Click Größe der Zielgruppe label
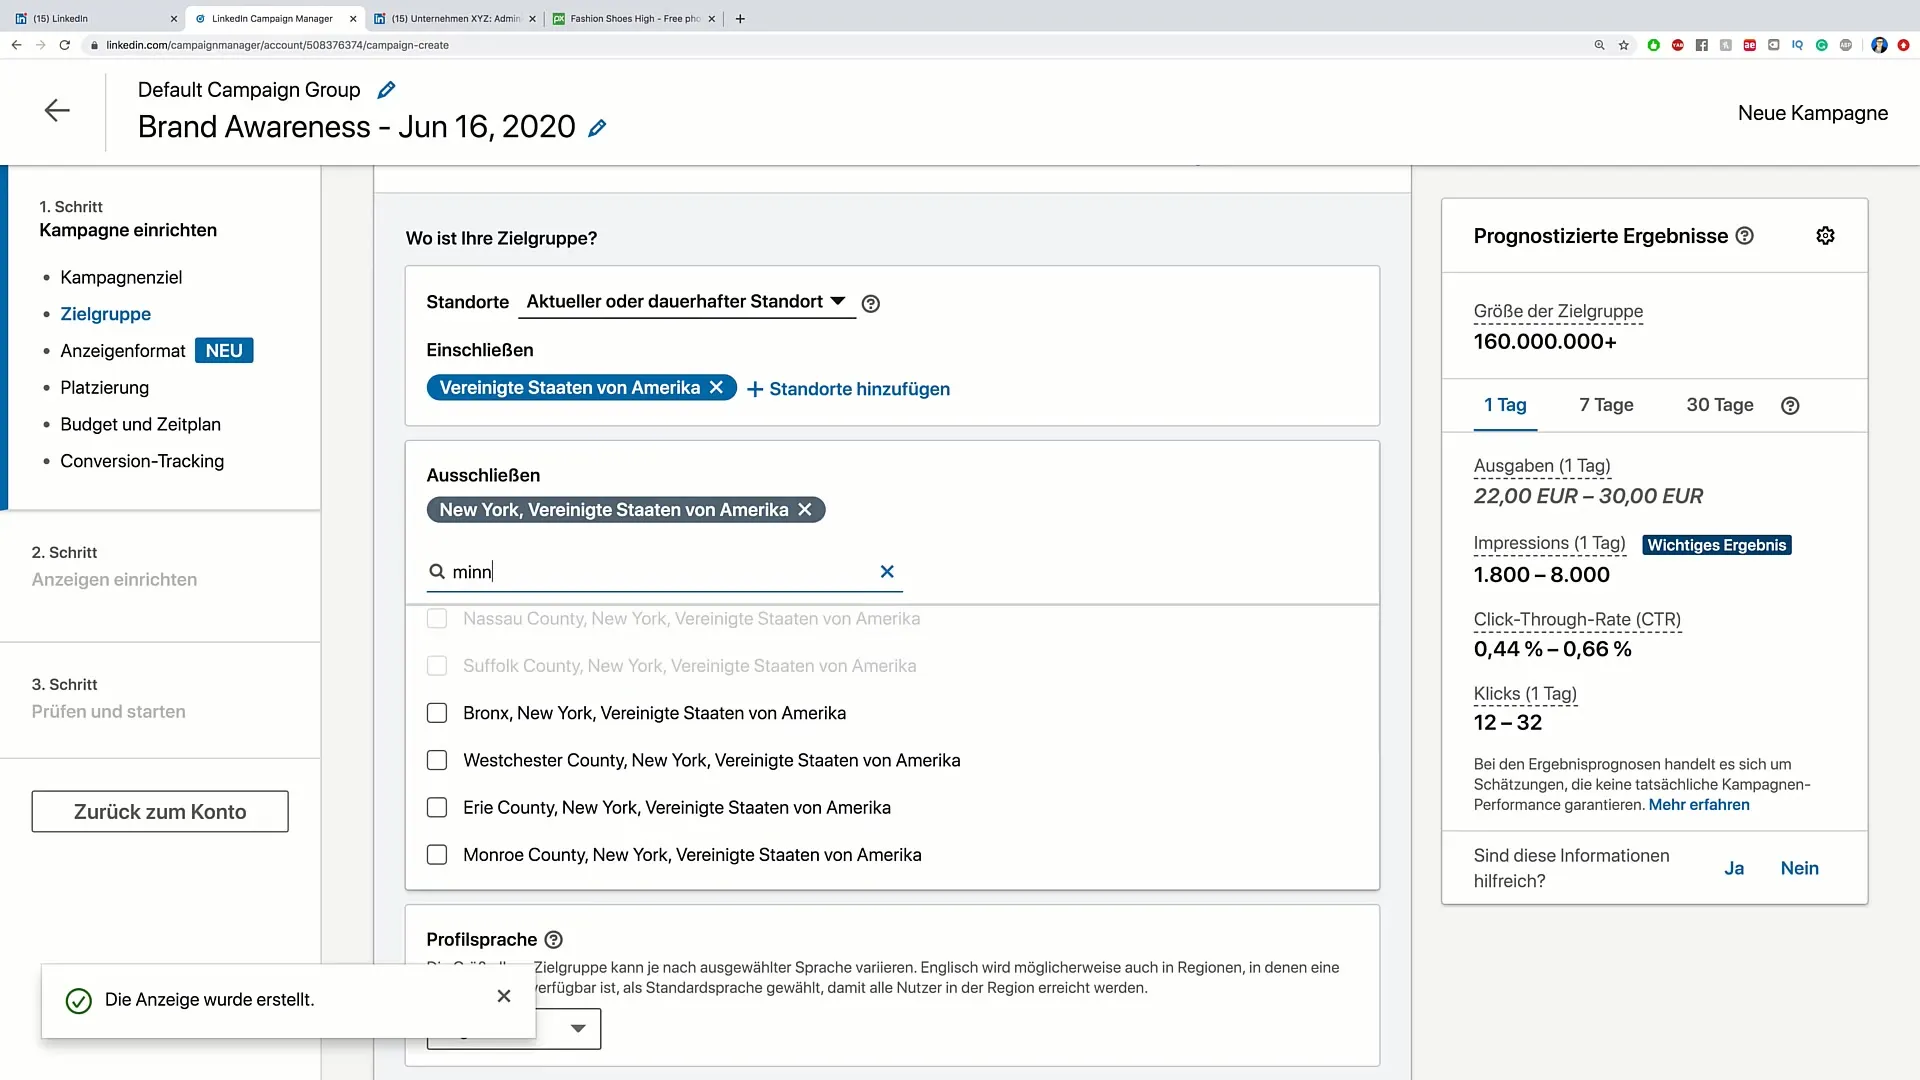 [1558, 312]
